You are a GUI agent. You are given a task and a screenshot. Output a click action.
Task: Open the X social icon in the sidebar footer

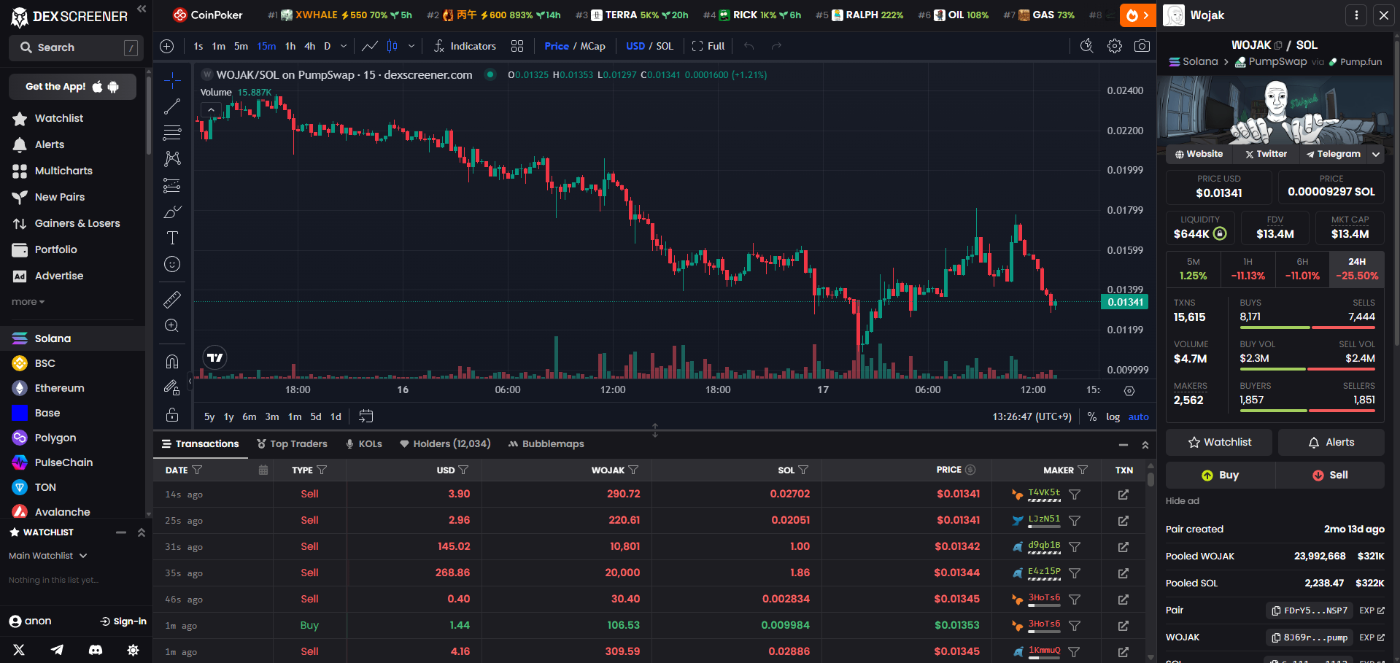(19, 649)
